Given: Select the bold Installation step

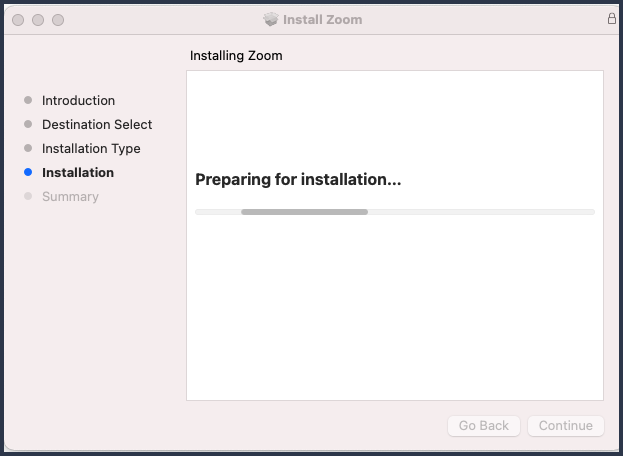Looking at the screenshot, I should point(78,172).
